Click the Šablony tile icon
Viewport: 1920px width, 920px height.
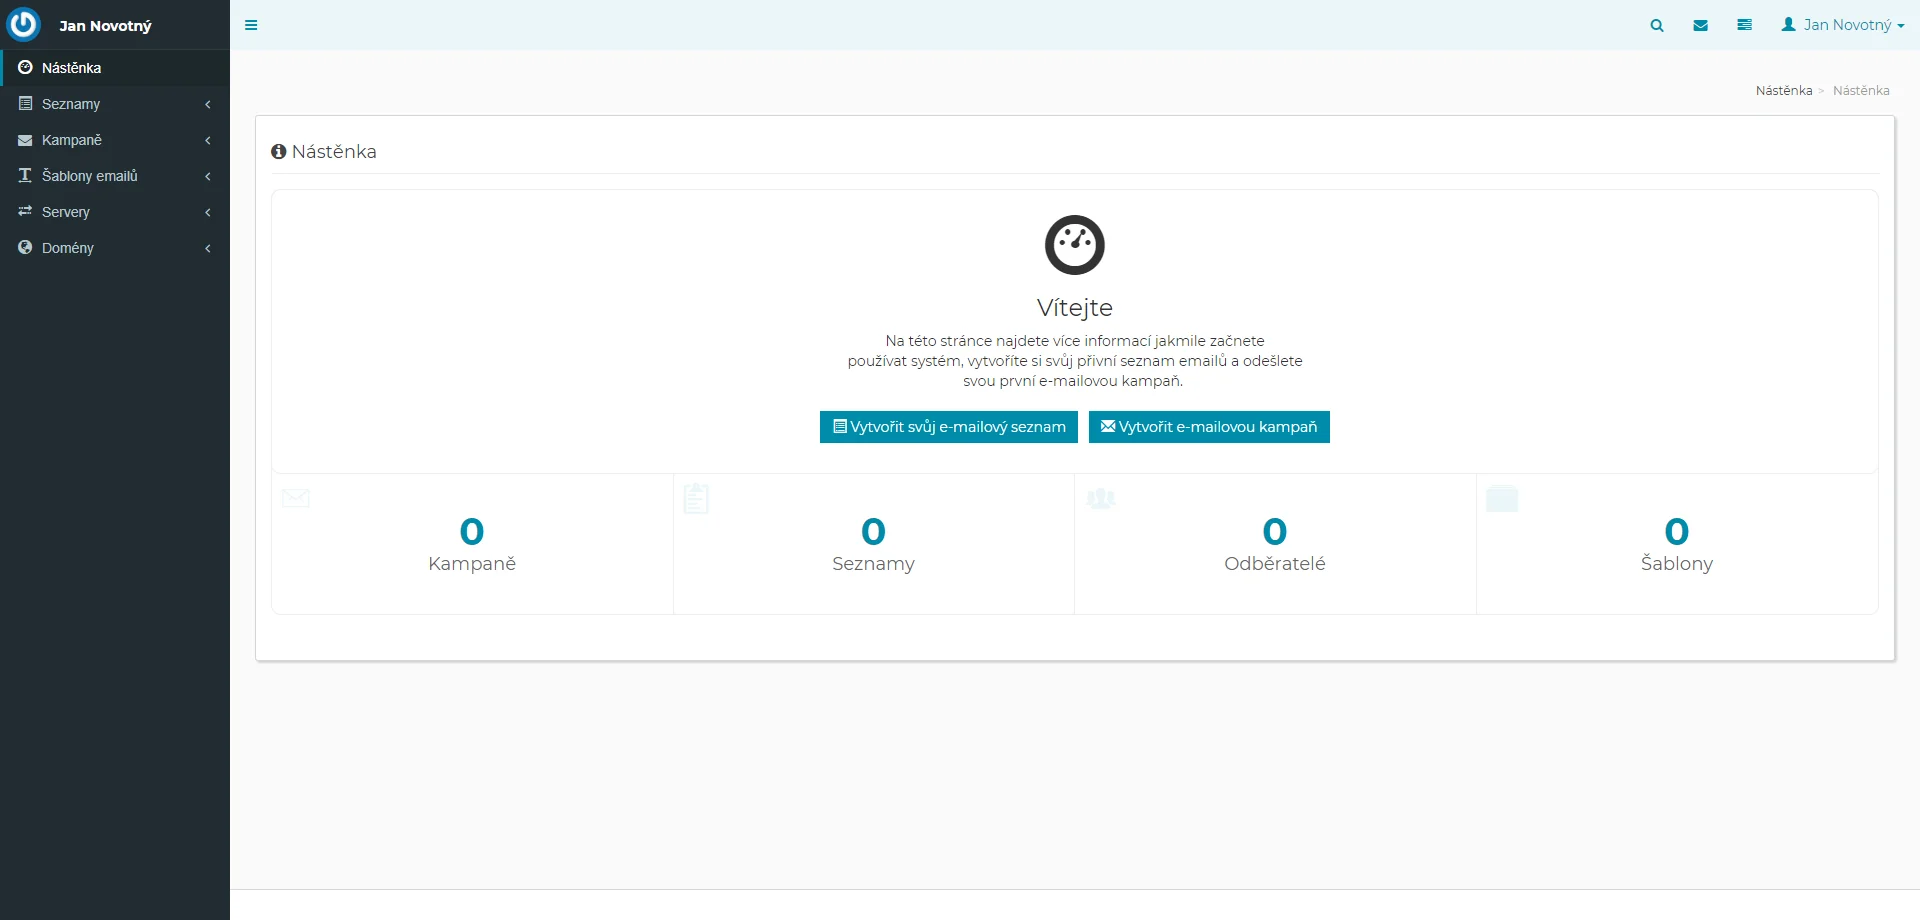tap(1501, 498)
